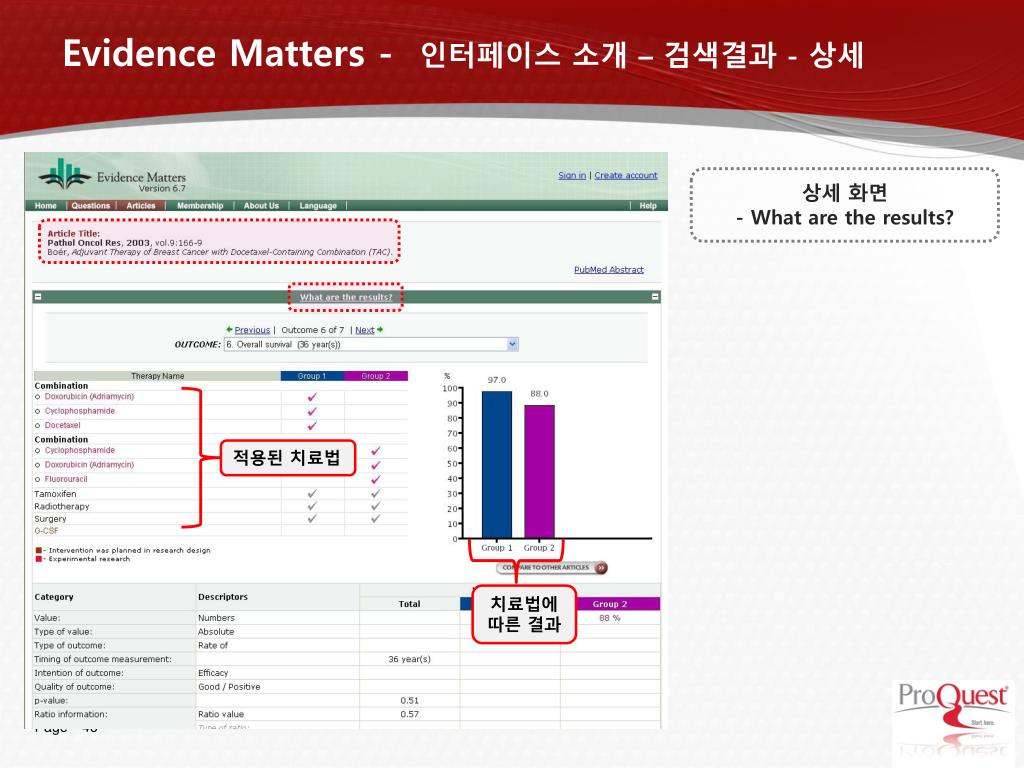The width and height of the screenshot is (1024, 768).
Task: Click the green Next arrow icon
Action: coord(380,329)
